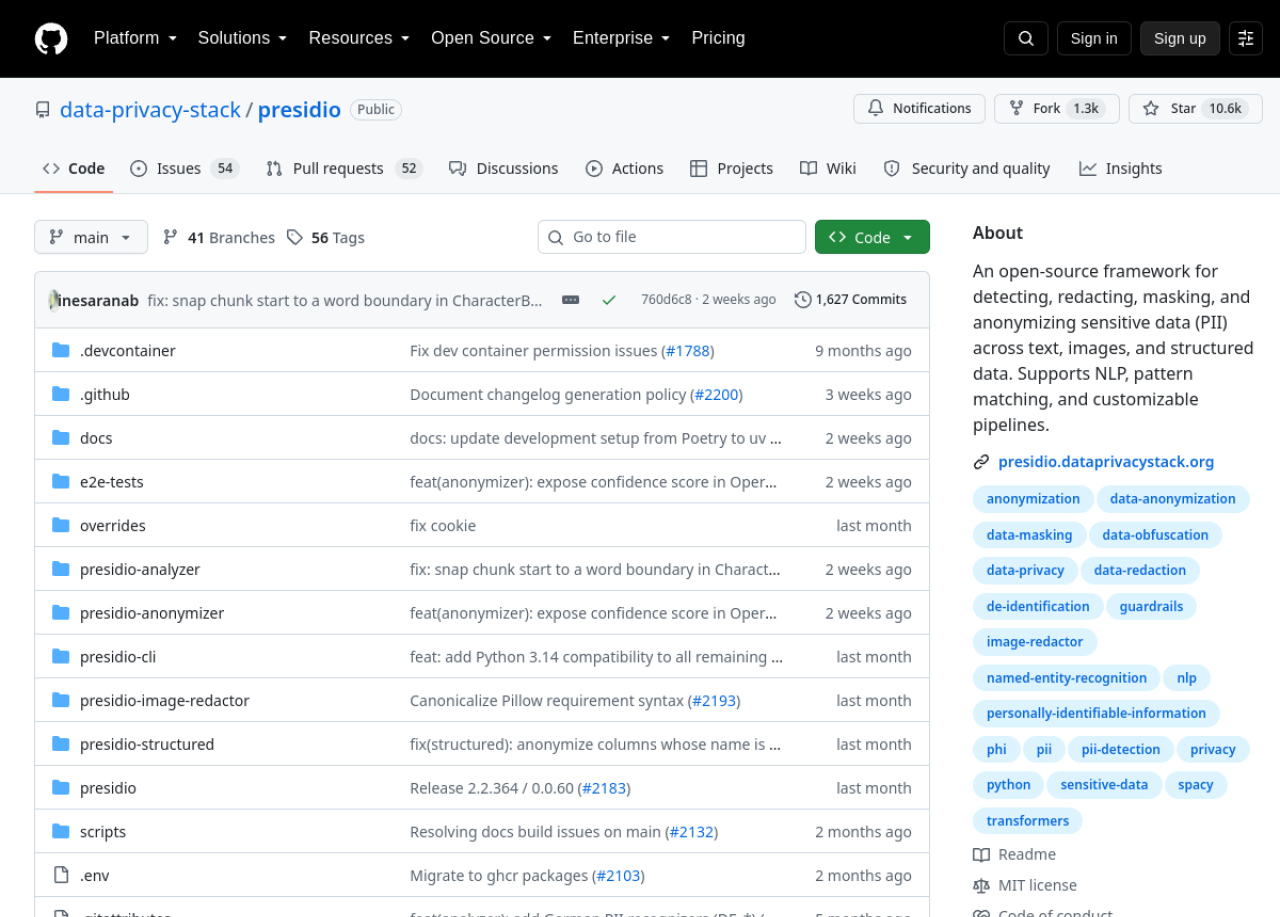Open the main branch selector
1280x917 pixels.
[91, 237]
